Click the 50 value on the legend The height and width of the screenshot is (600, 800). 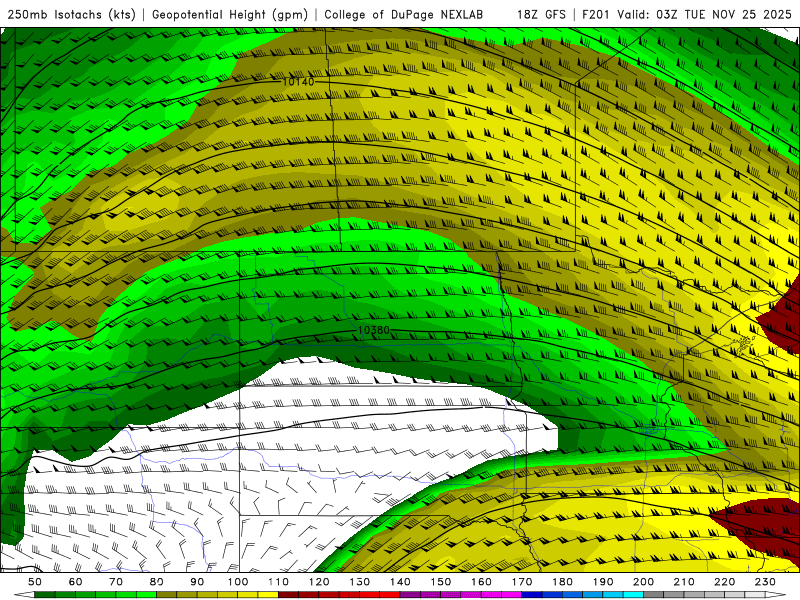click(35, 582)
